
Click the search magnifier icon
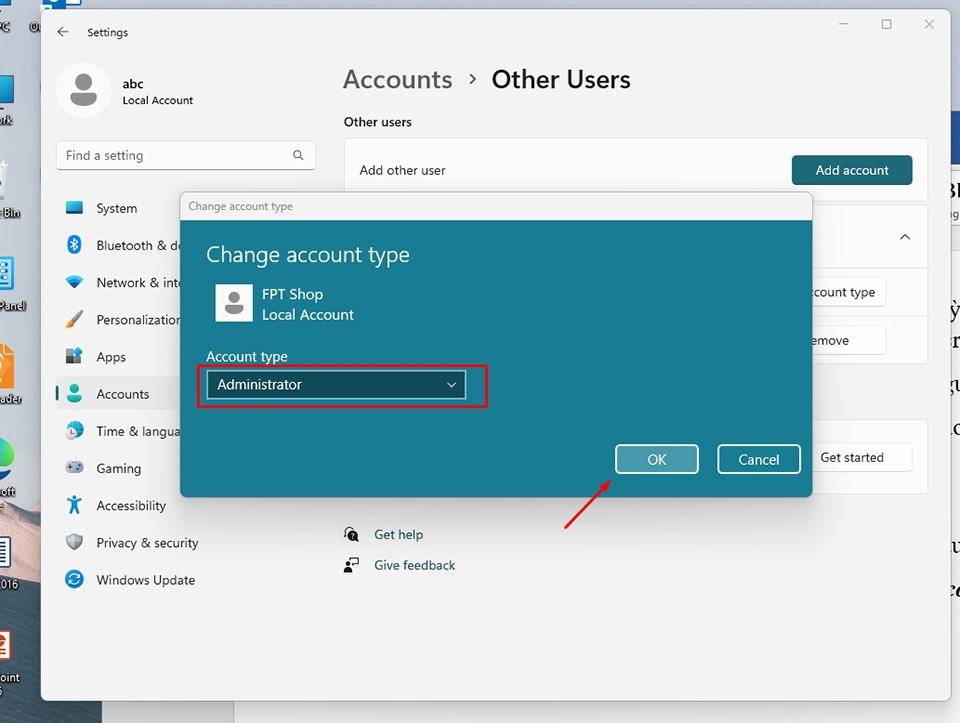298,155
